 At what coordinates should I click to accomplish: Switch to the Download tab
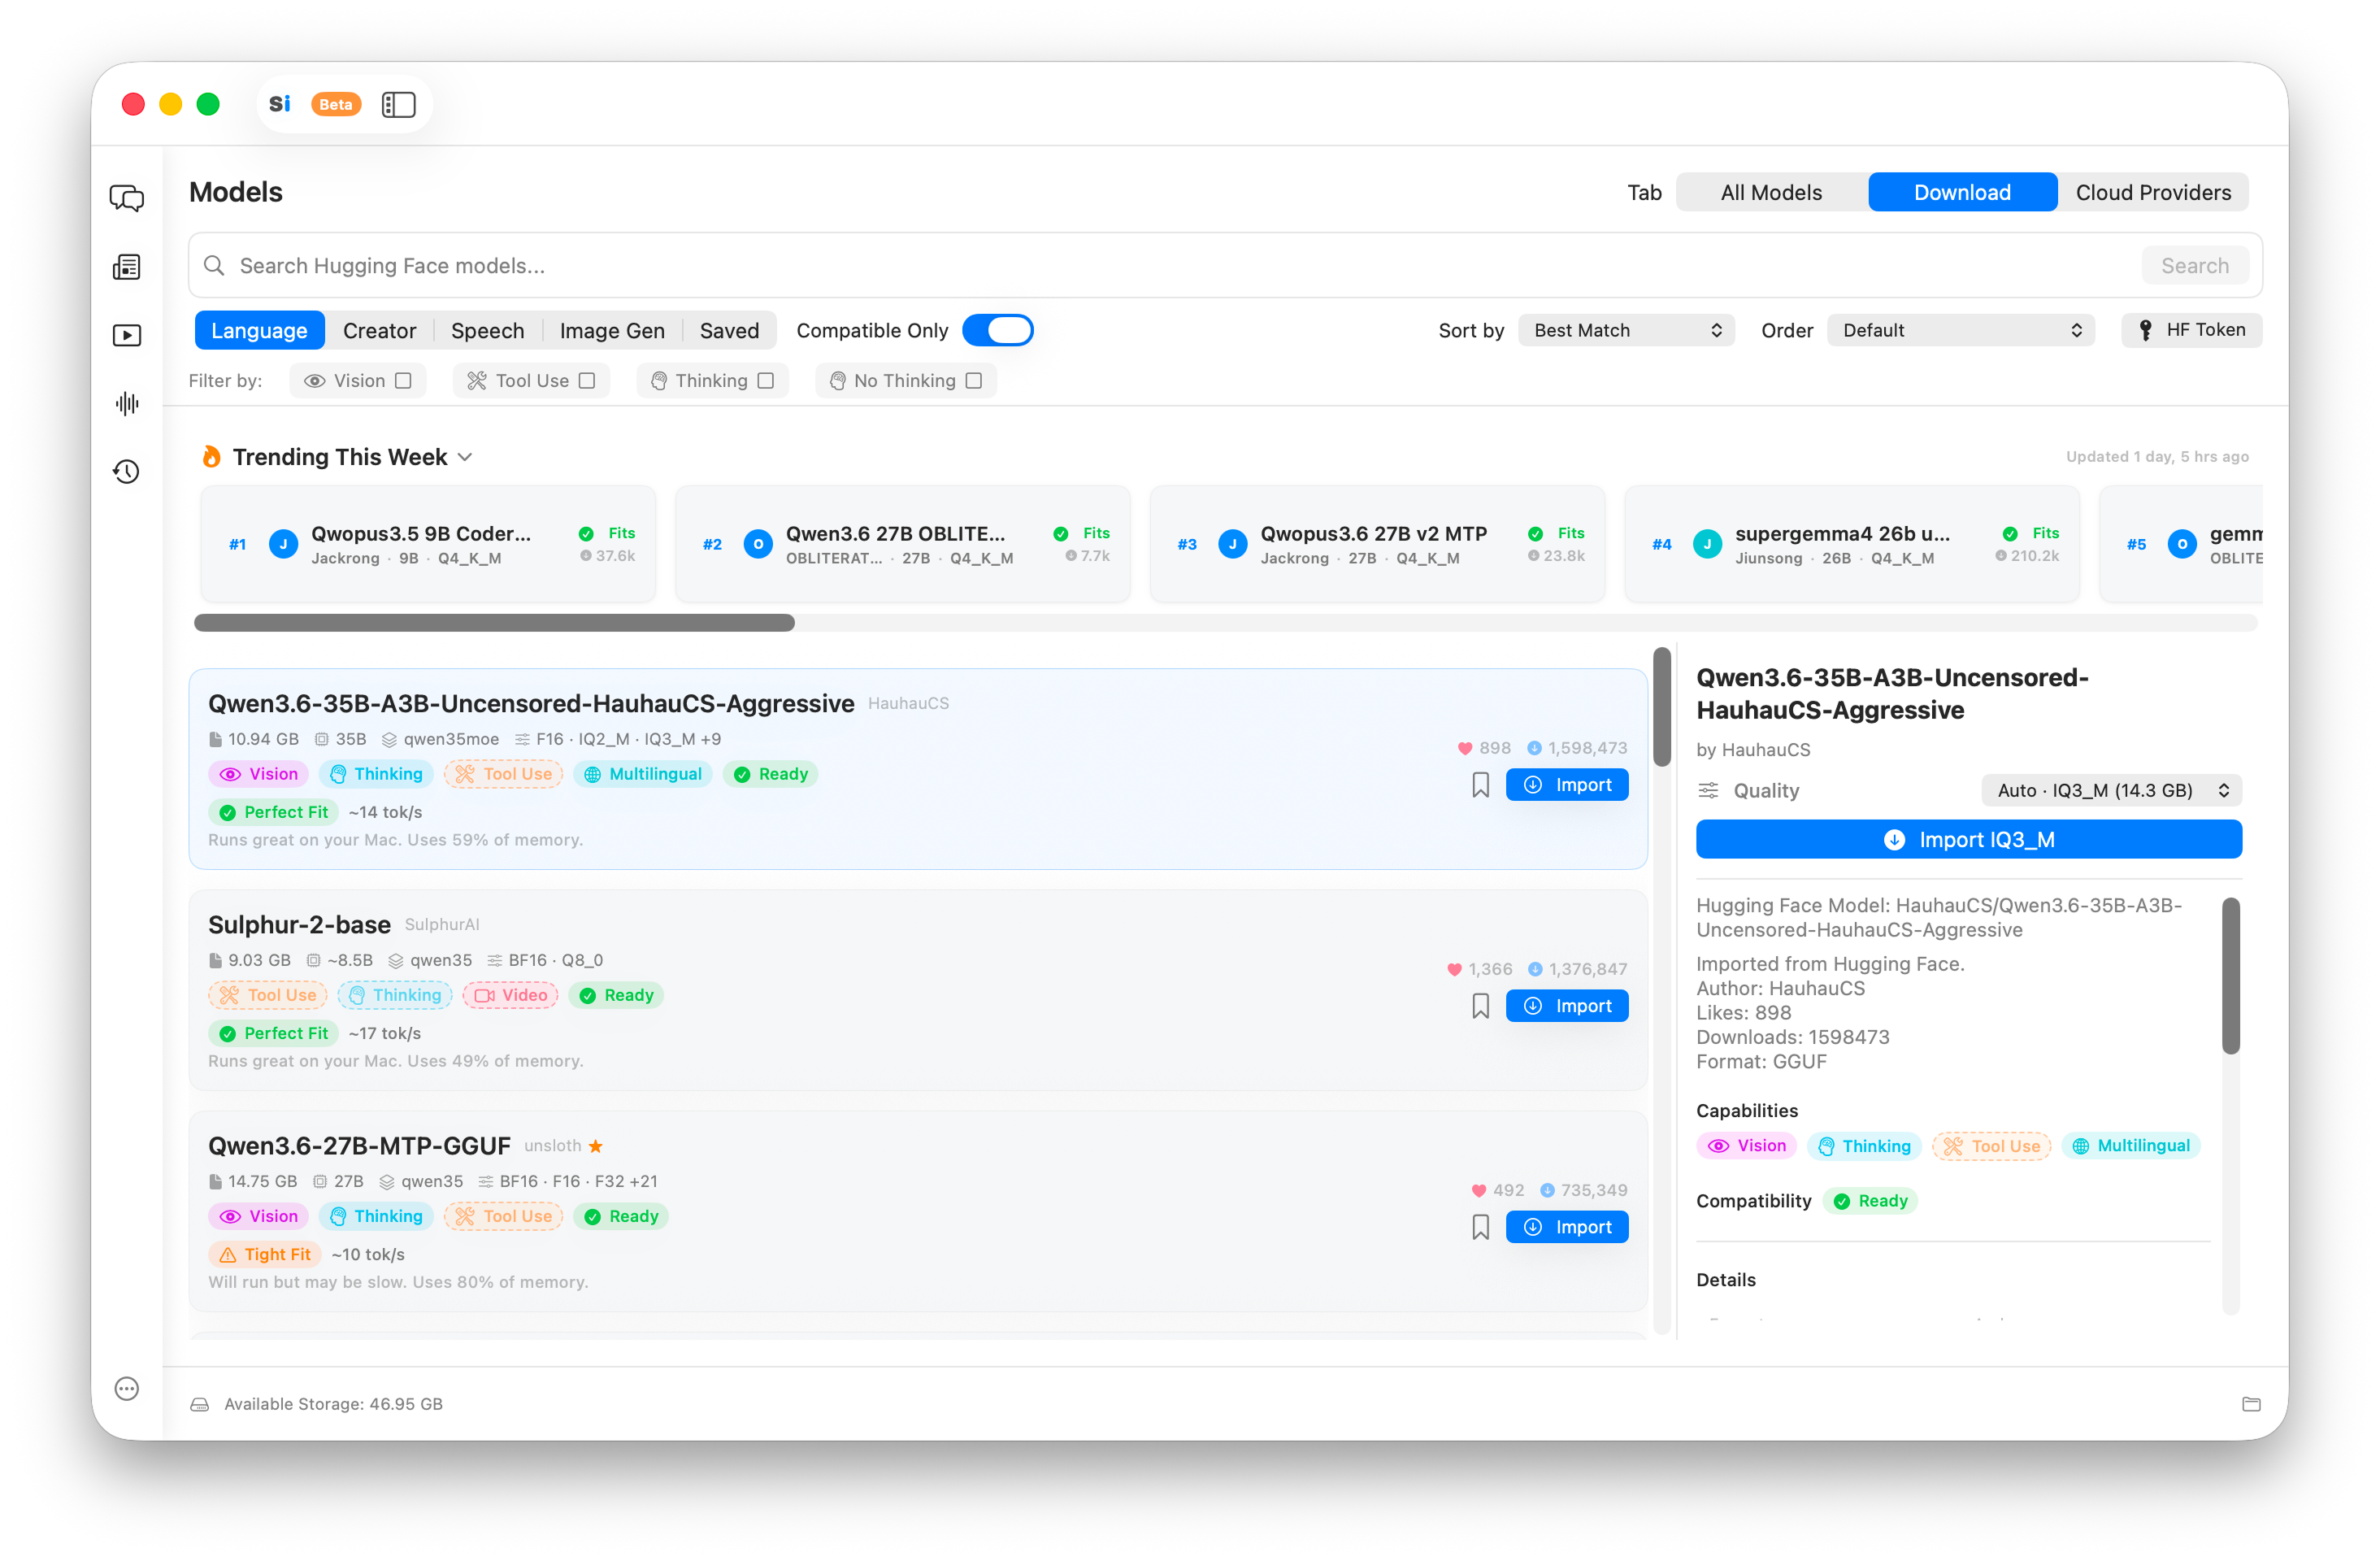1962,192
